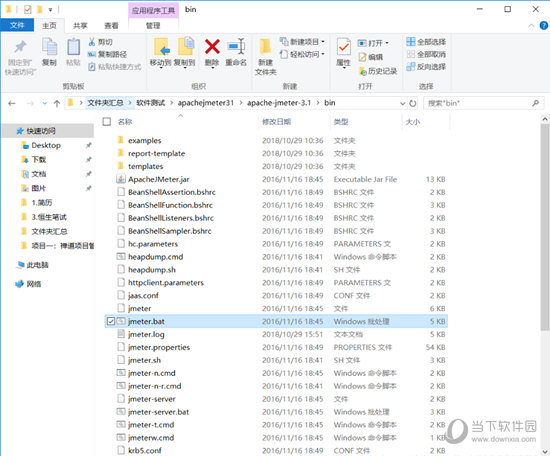Image resolution: width=550 pixels, height=456 pixels.
Task: Click the vertical scrollbar thumb
Action: pyautogui.click(x=545, y=227)
